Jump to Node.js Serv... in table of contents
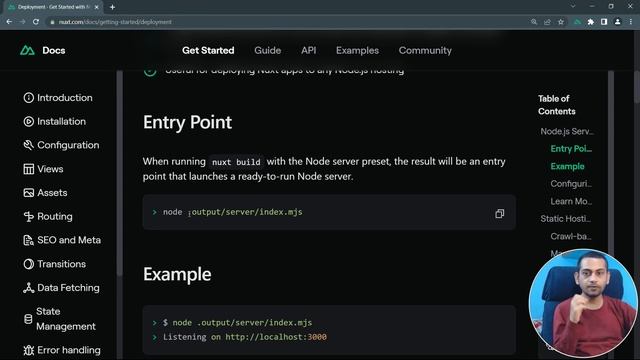 567,131
